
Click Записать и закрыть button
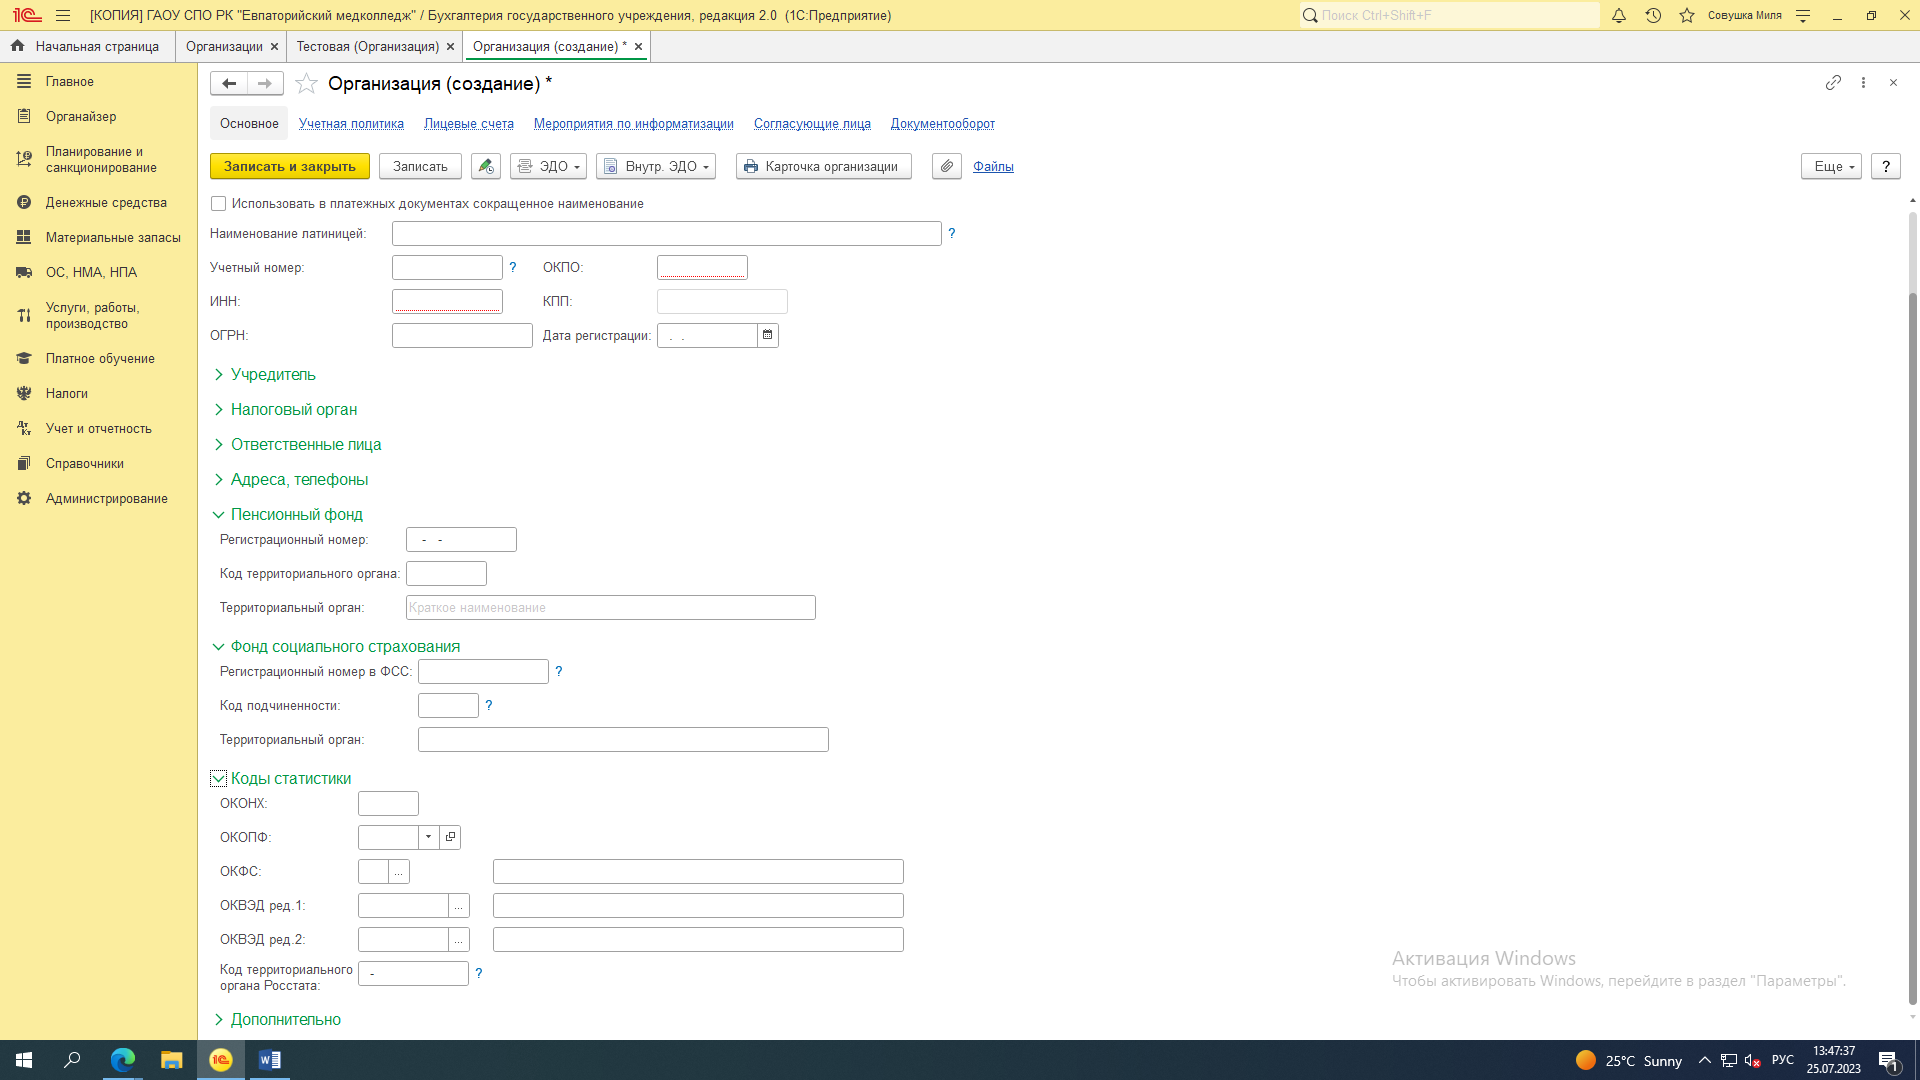tap(290, 166)
